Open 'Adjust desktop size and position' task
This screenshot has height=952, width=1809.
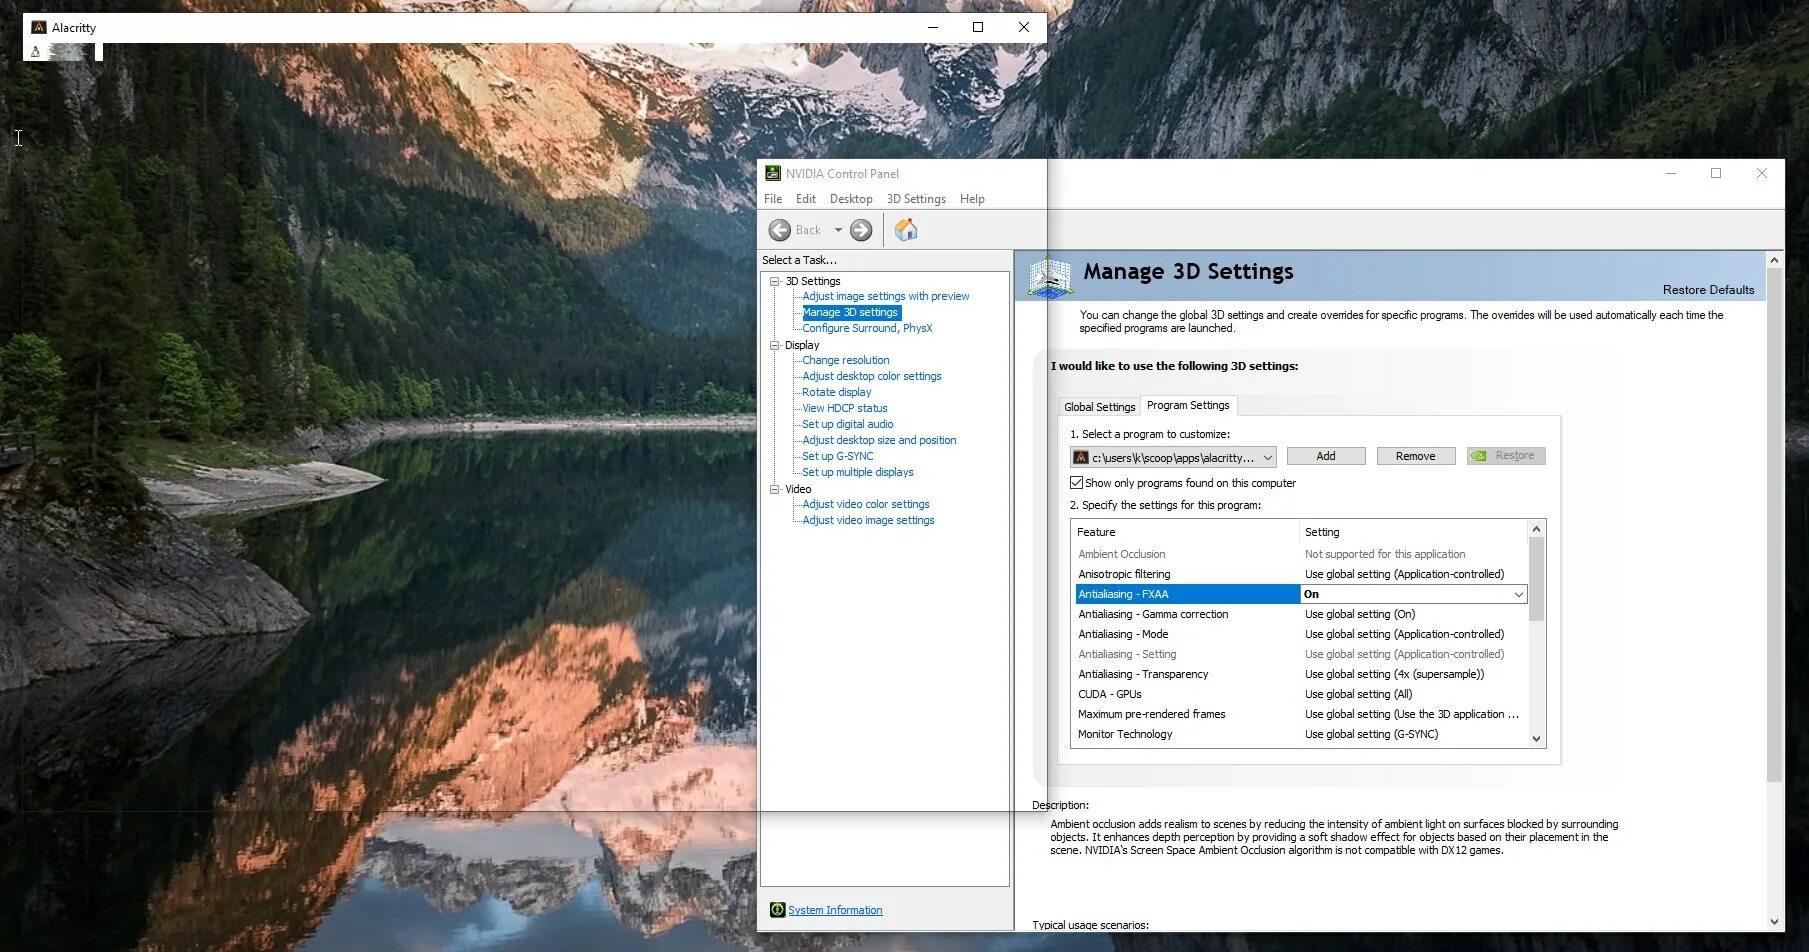click(x=879, y=440)
